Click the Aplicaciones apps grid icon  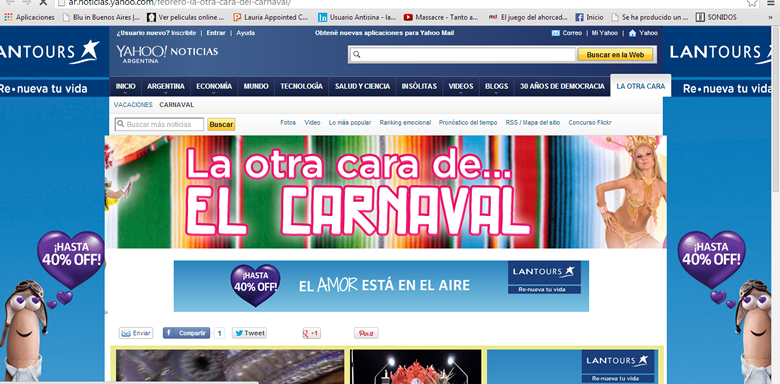pos(8,17)
